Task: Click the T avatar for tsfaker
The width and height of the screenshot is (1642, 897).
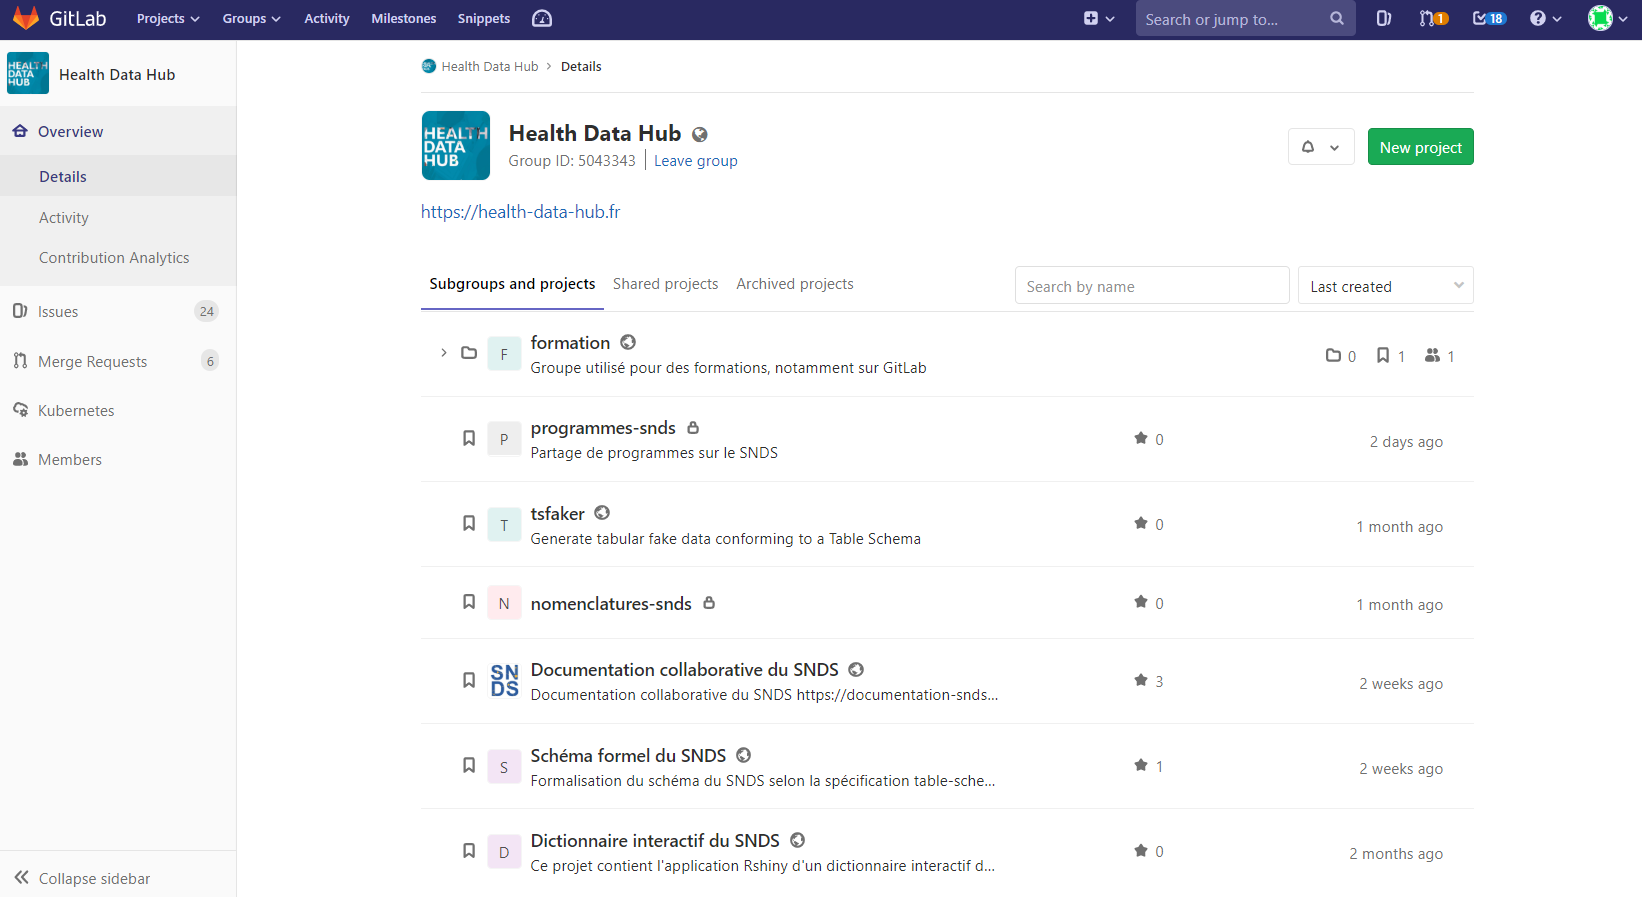Action: [x=504, y=524]
